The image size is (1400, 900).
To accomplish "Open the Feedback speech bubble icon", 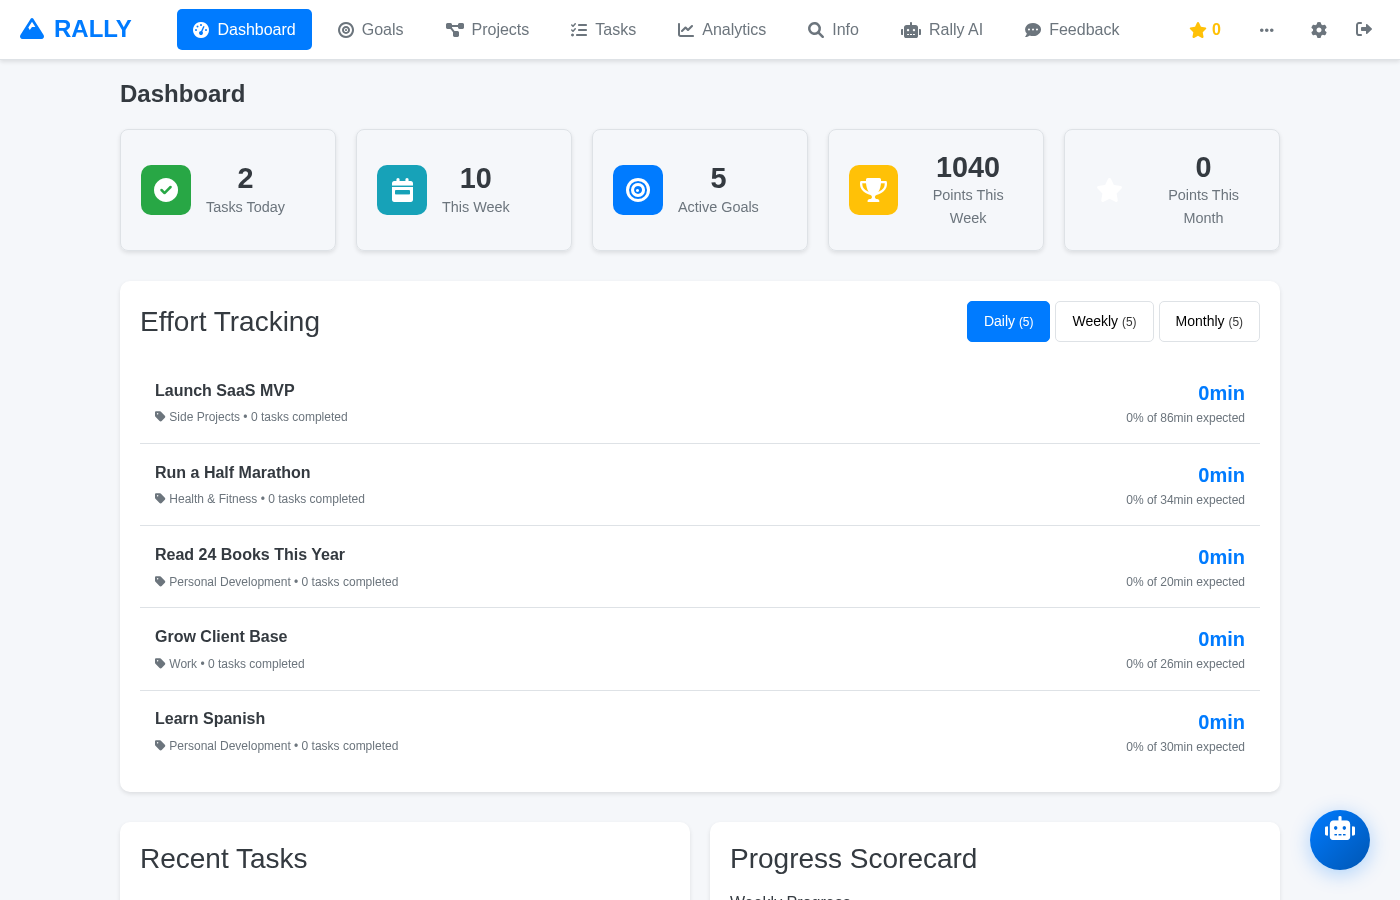I will [x=1031, y=30].
